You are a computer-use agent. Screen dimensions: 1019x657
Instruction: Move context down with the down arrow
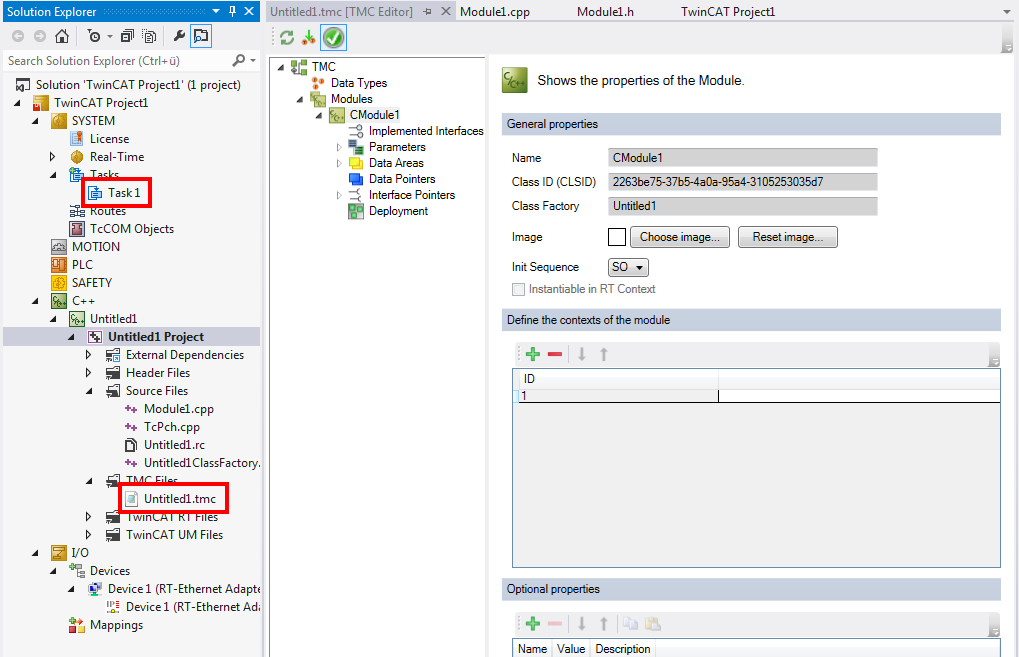point(582,354)
